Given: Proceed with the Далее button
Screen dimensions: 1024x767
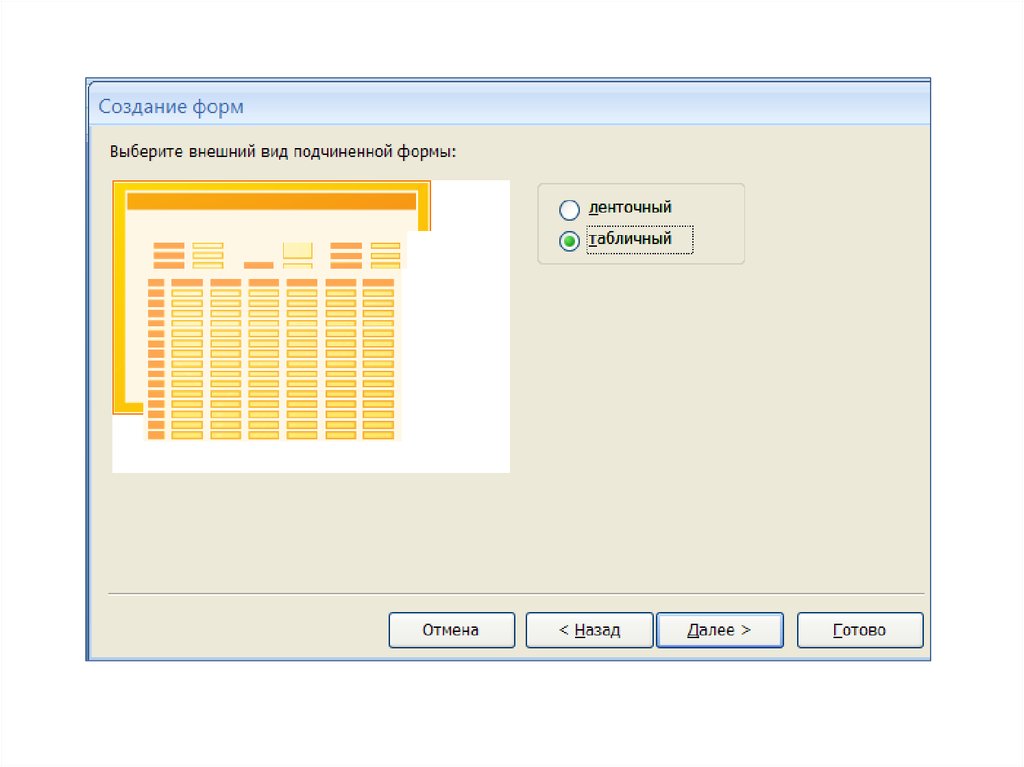Looking at the screenshot, I should point(718,630).
